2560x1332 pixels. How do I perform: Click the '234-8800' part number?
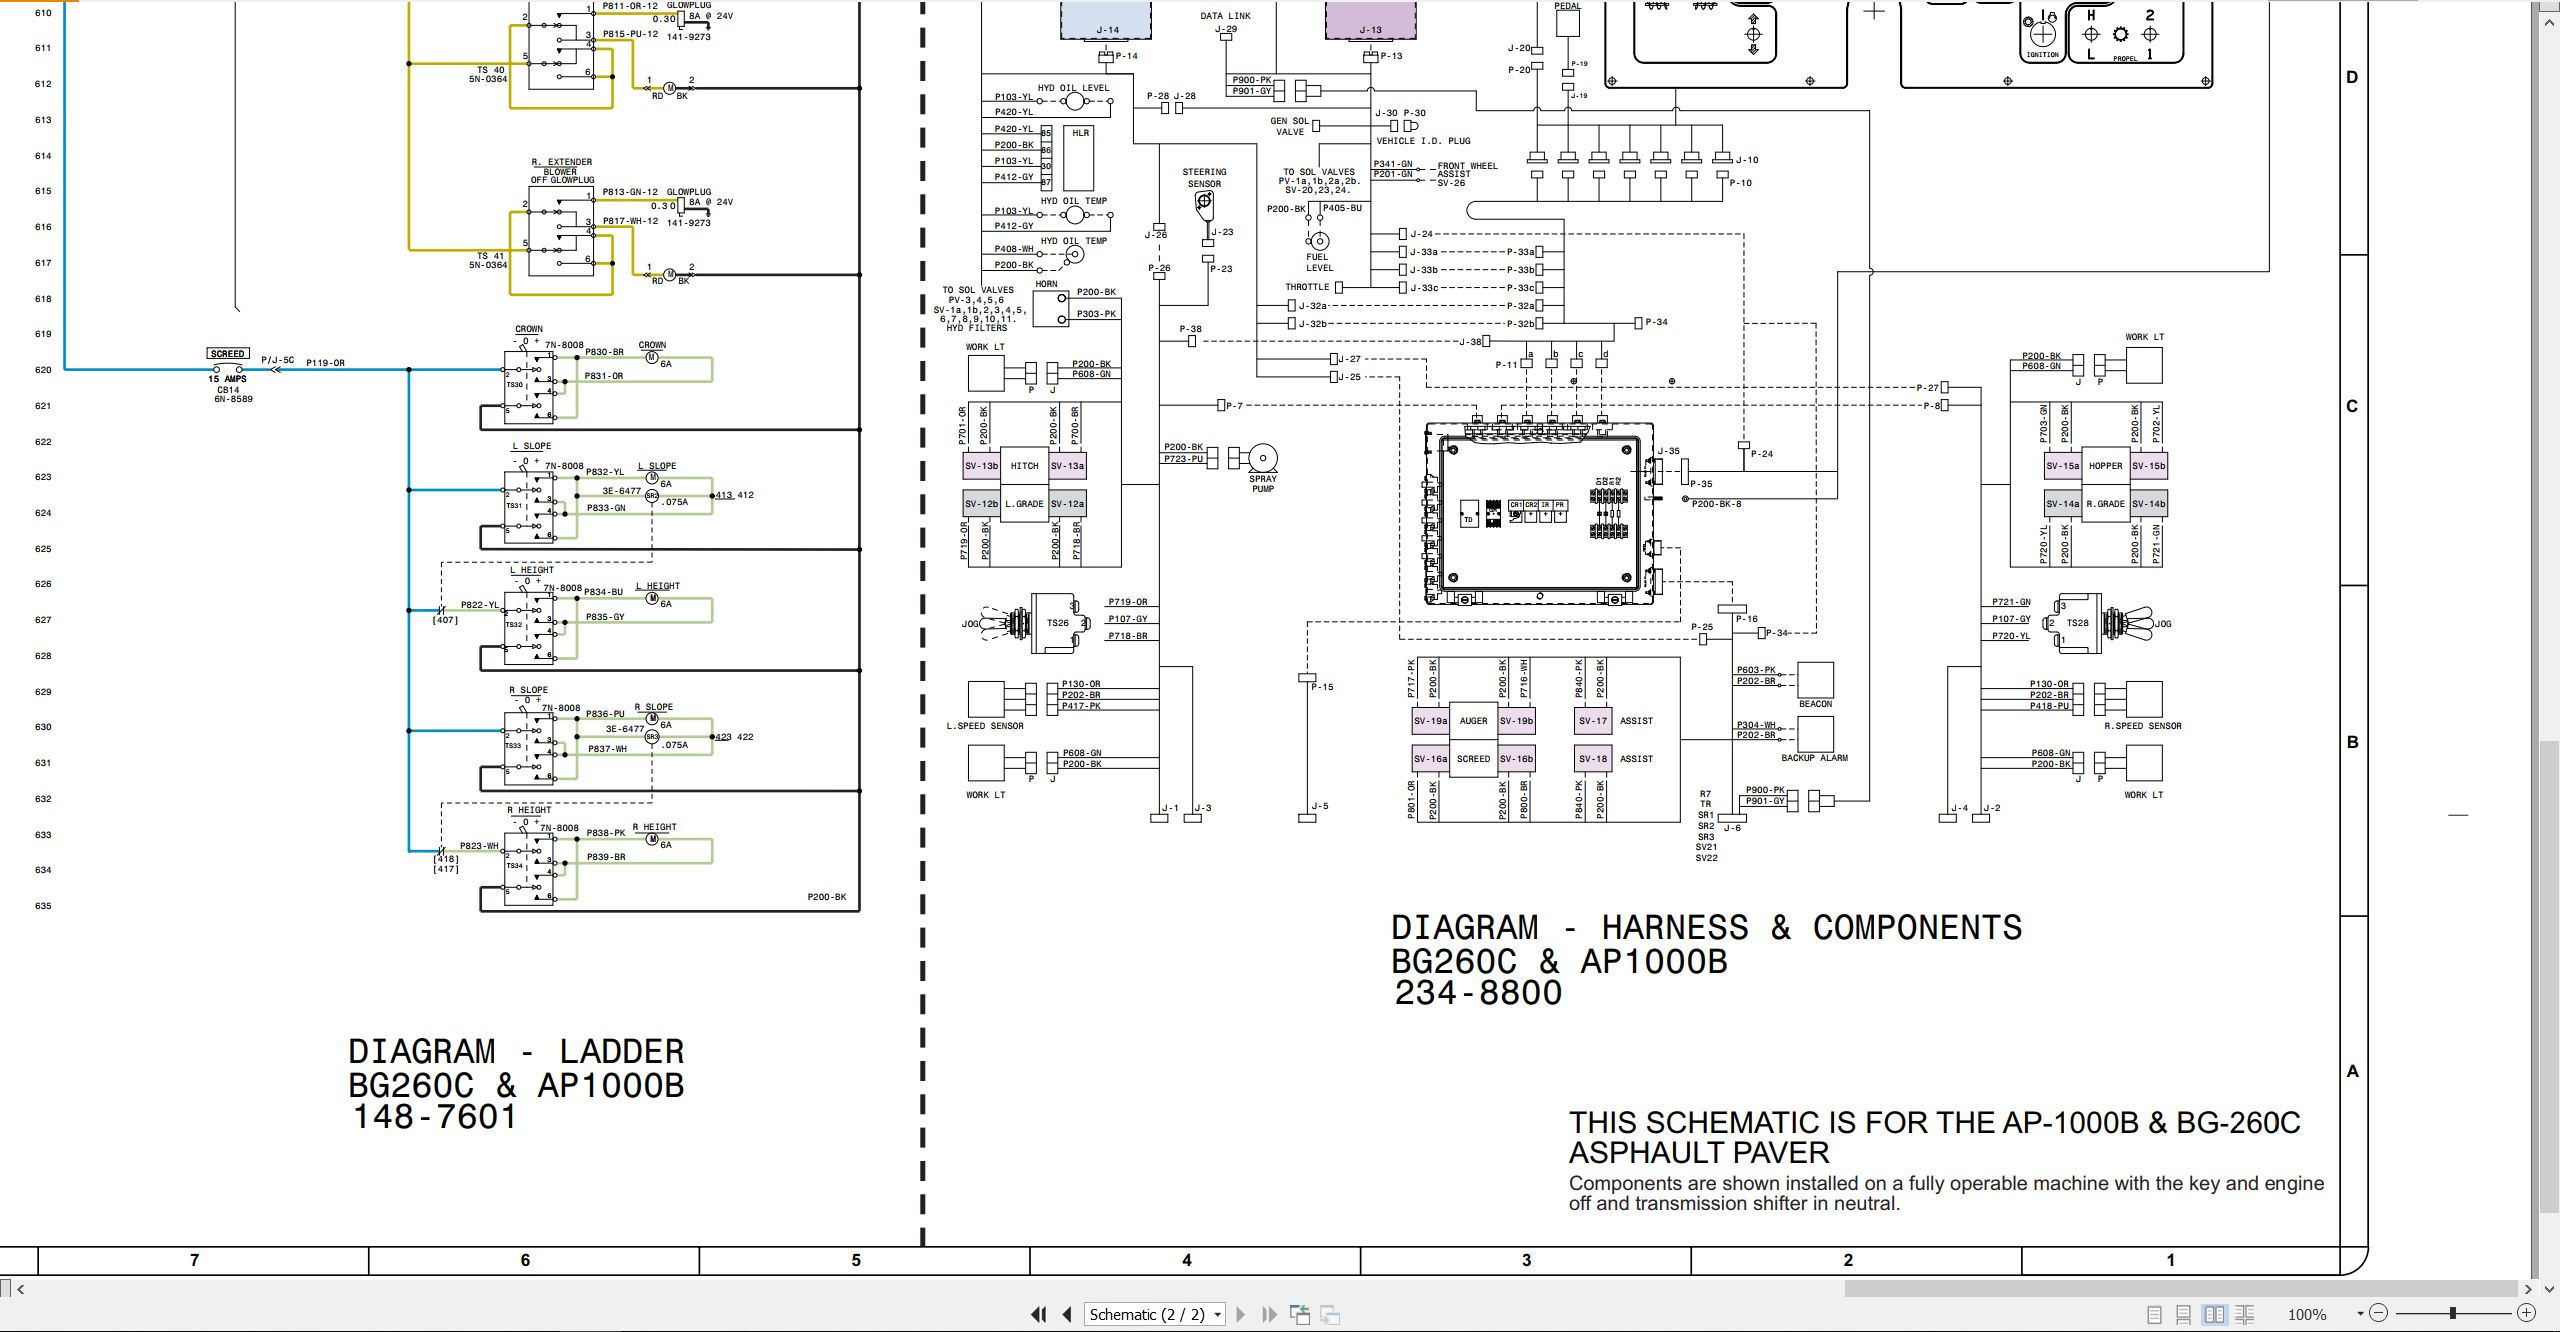(x=1478, y=993)
